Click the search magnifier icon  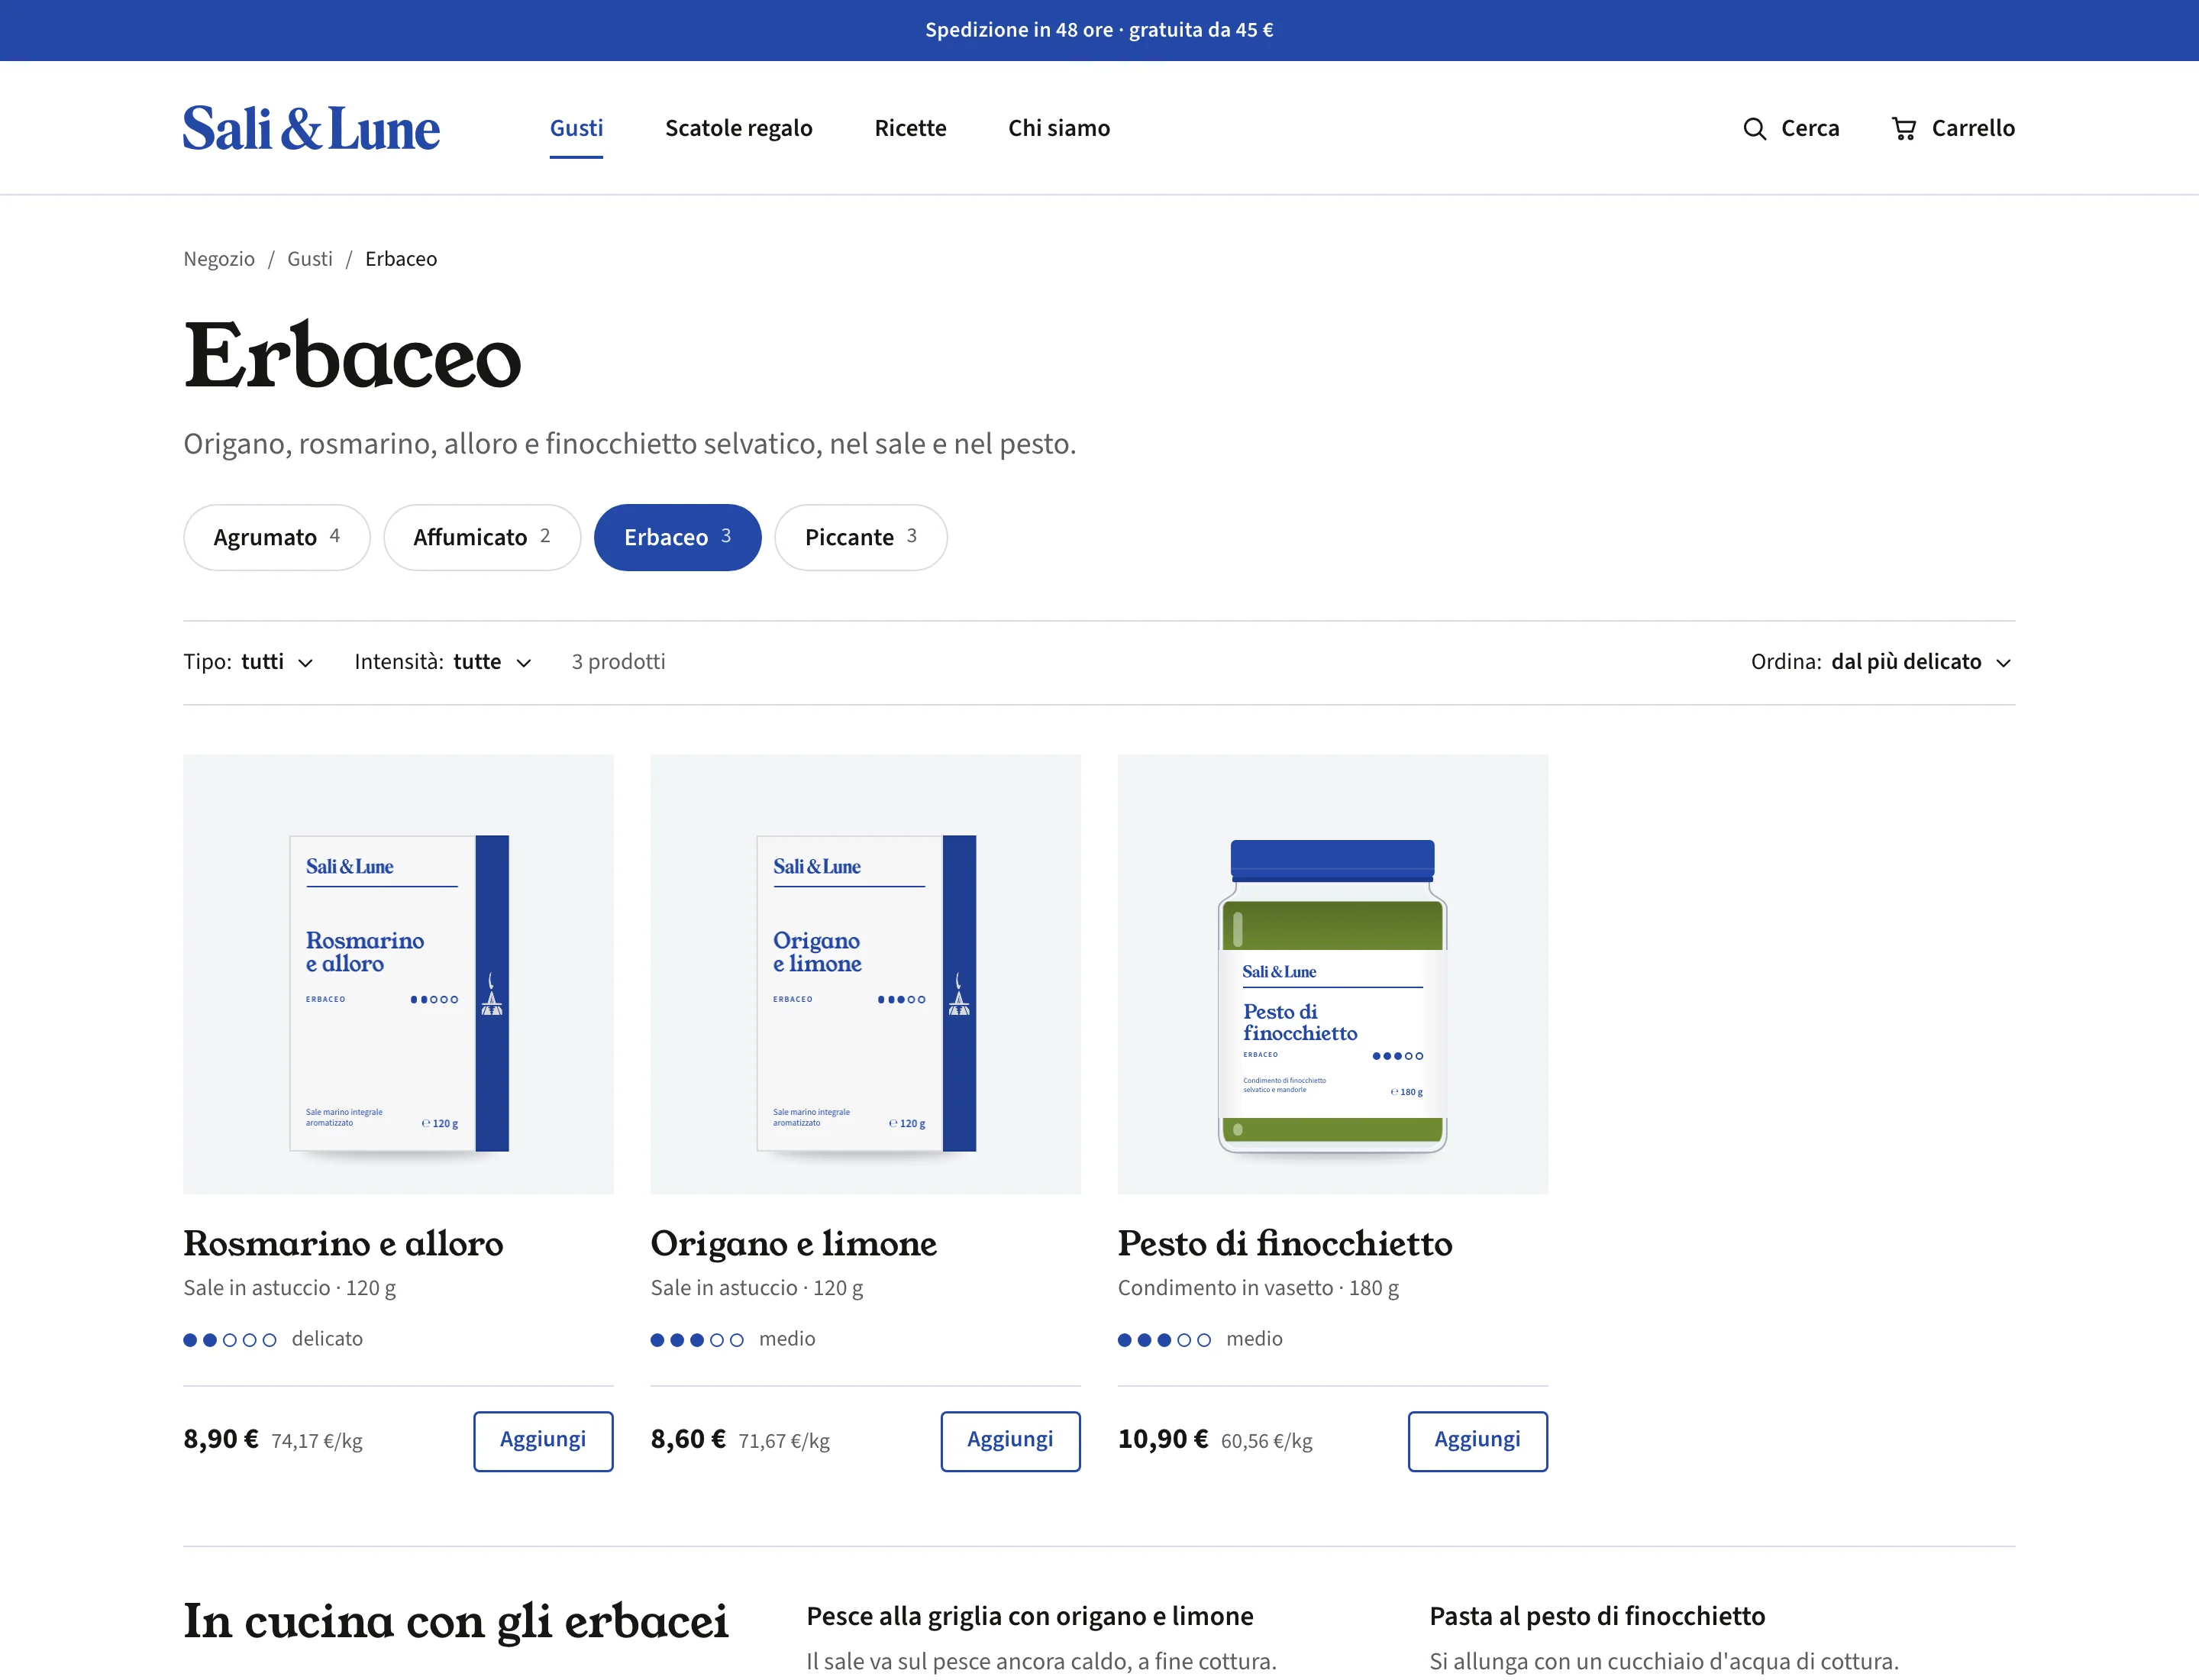[x=1754, y=129]
